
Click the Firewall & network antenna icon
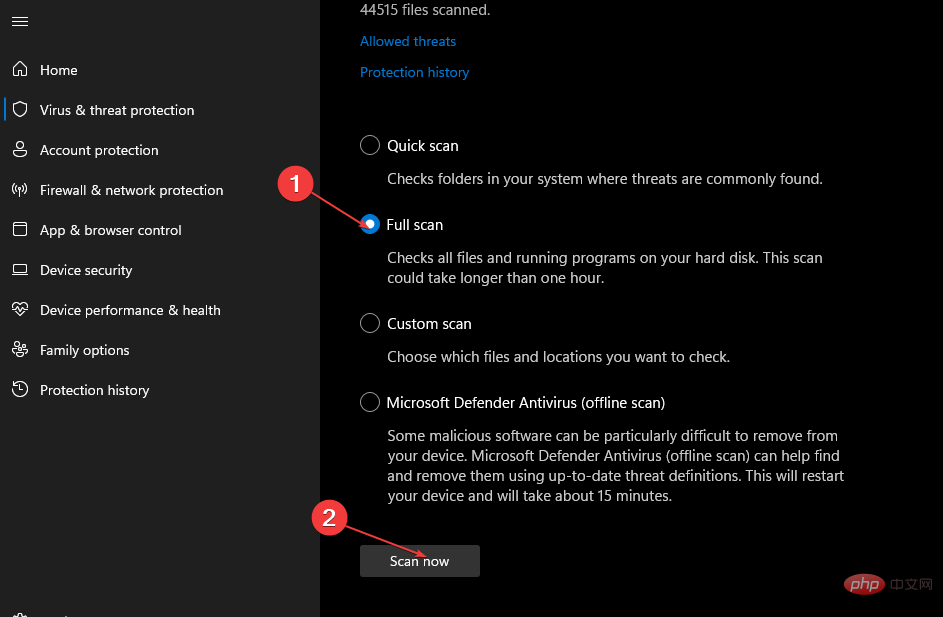pos(20,190)
